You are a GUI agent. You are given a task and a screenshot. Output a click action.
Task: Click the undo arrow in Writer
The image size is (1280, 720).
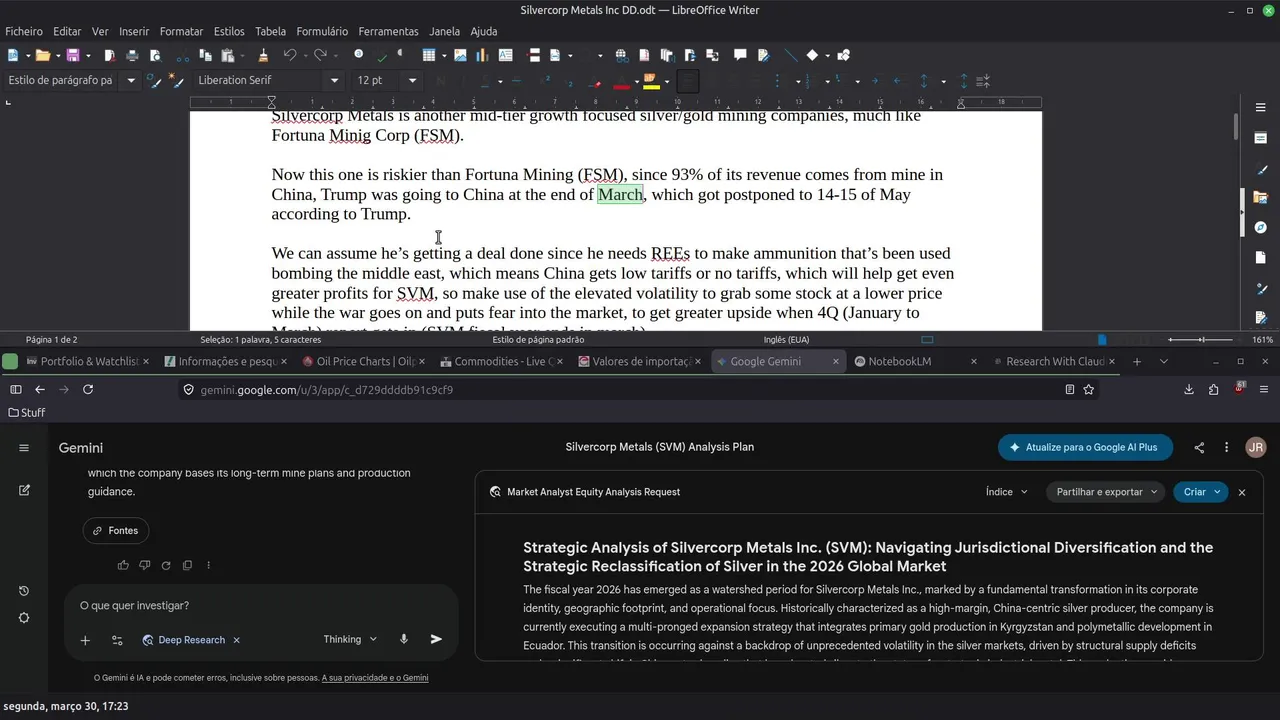pos(290,55)
